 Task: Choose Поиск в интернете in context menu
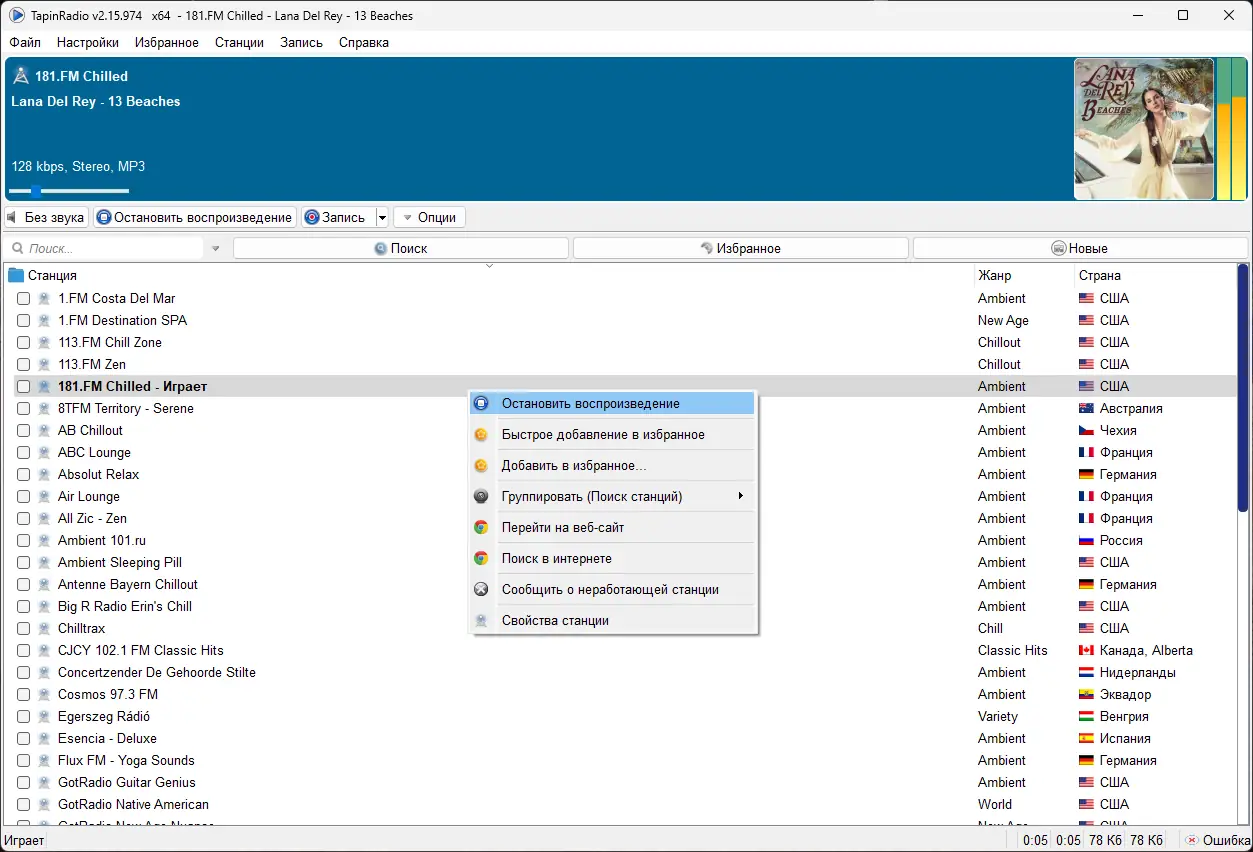612,558
